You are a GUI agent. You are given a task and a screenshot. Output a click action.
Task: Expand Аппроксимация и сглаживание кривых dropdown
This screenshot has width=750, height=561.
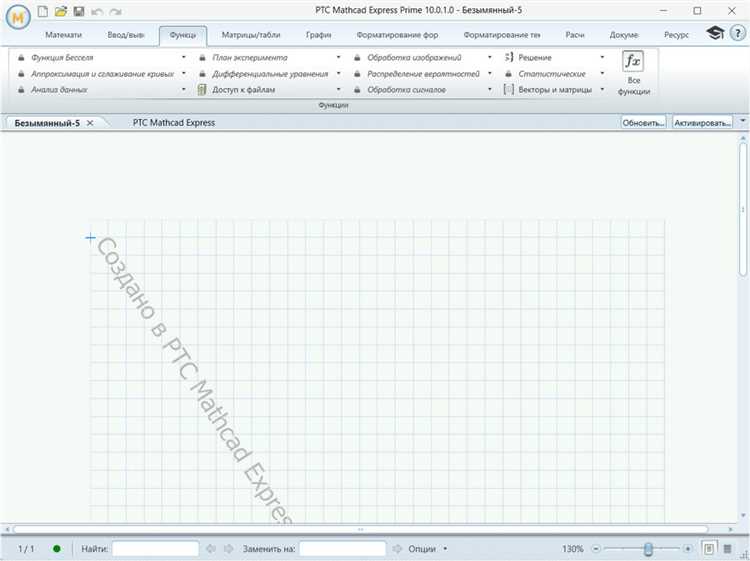(184, 74)
